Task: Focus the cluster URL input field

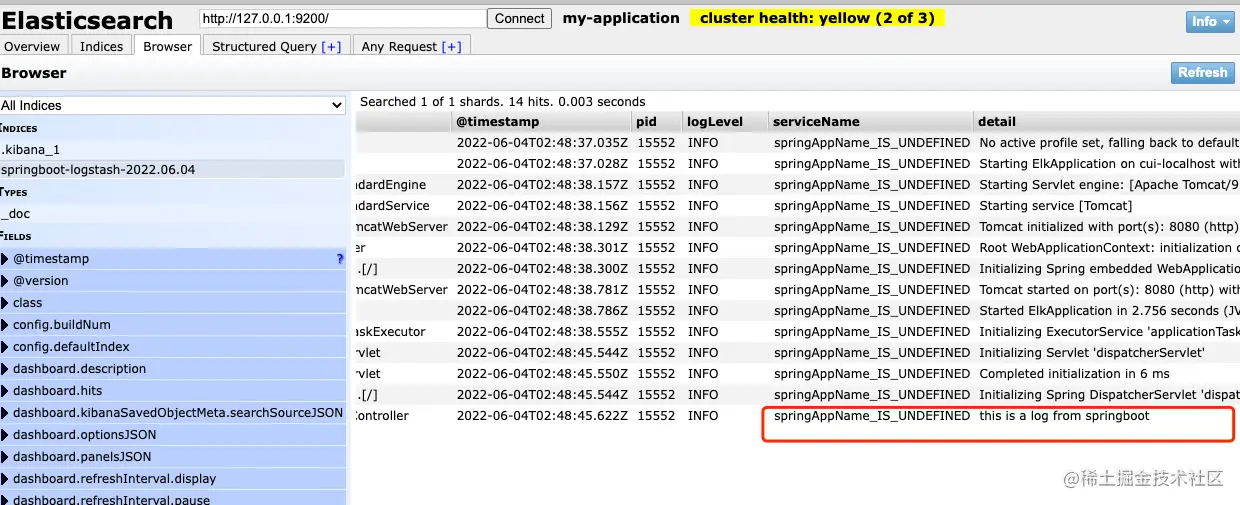Action: pos(342,18)
